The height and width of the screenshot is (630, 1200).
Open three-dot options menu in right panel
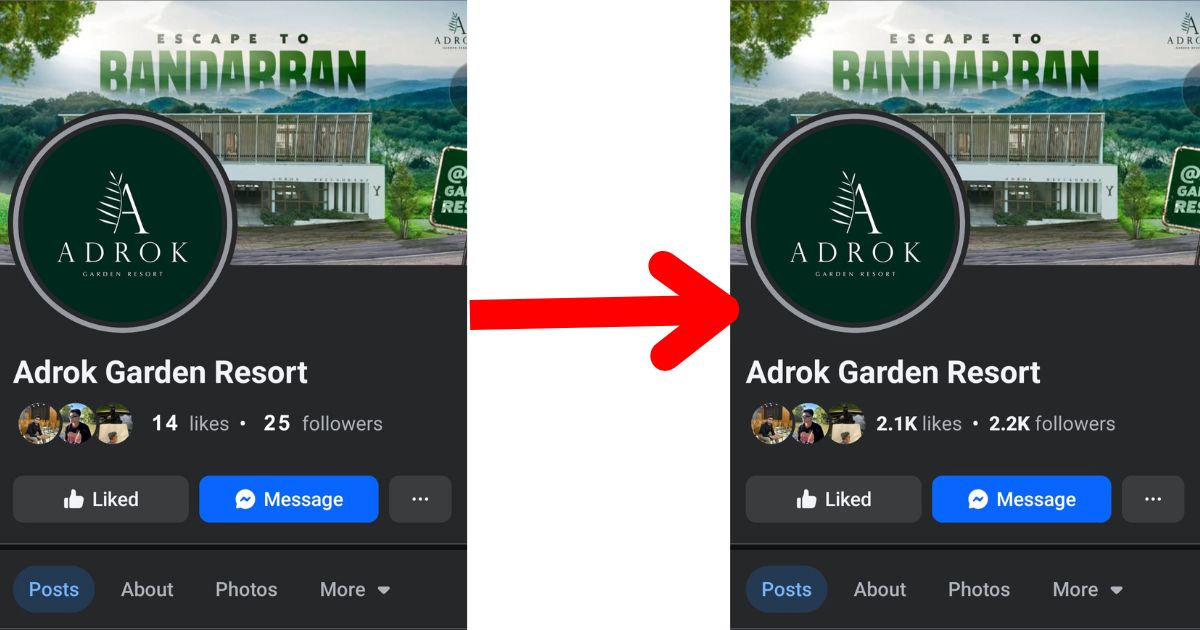(1153, 499)
